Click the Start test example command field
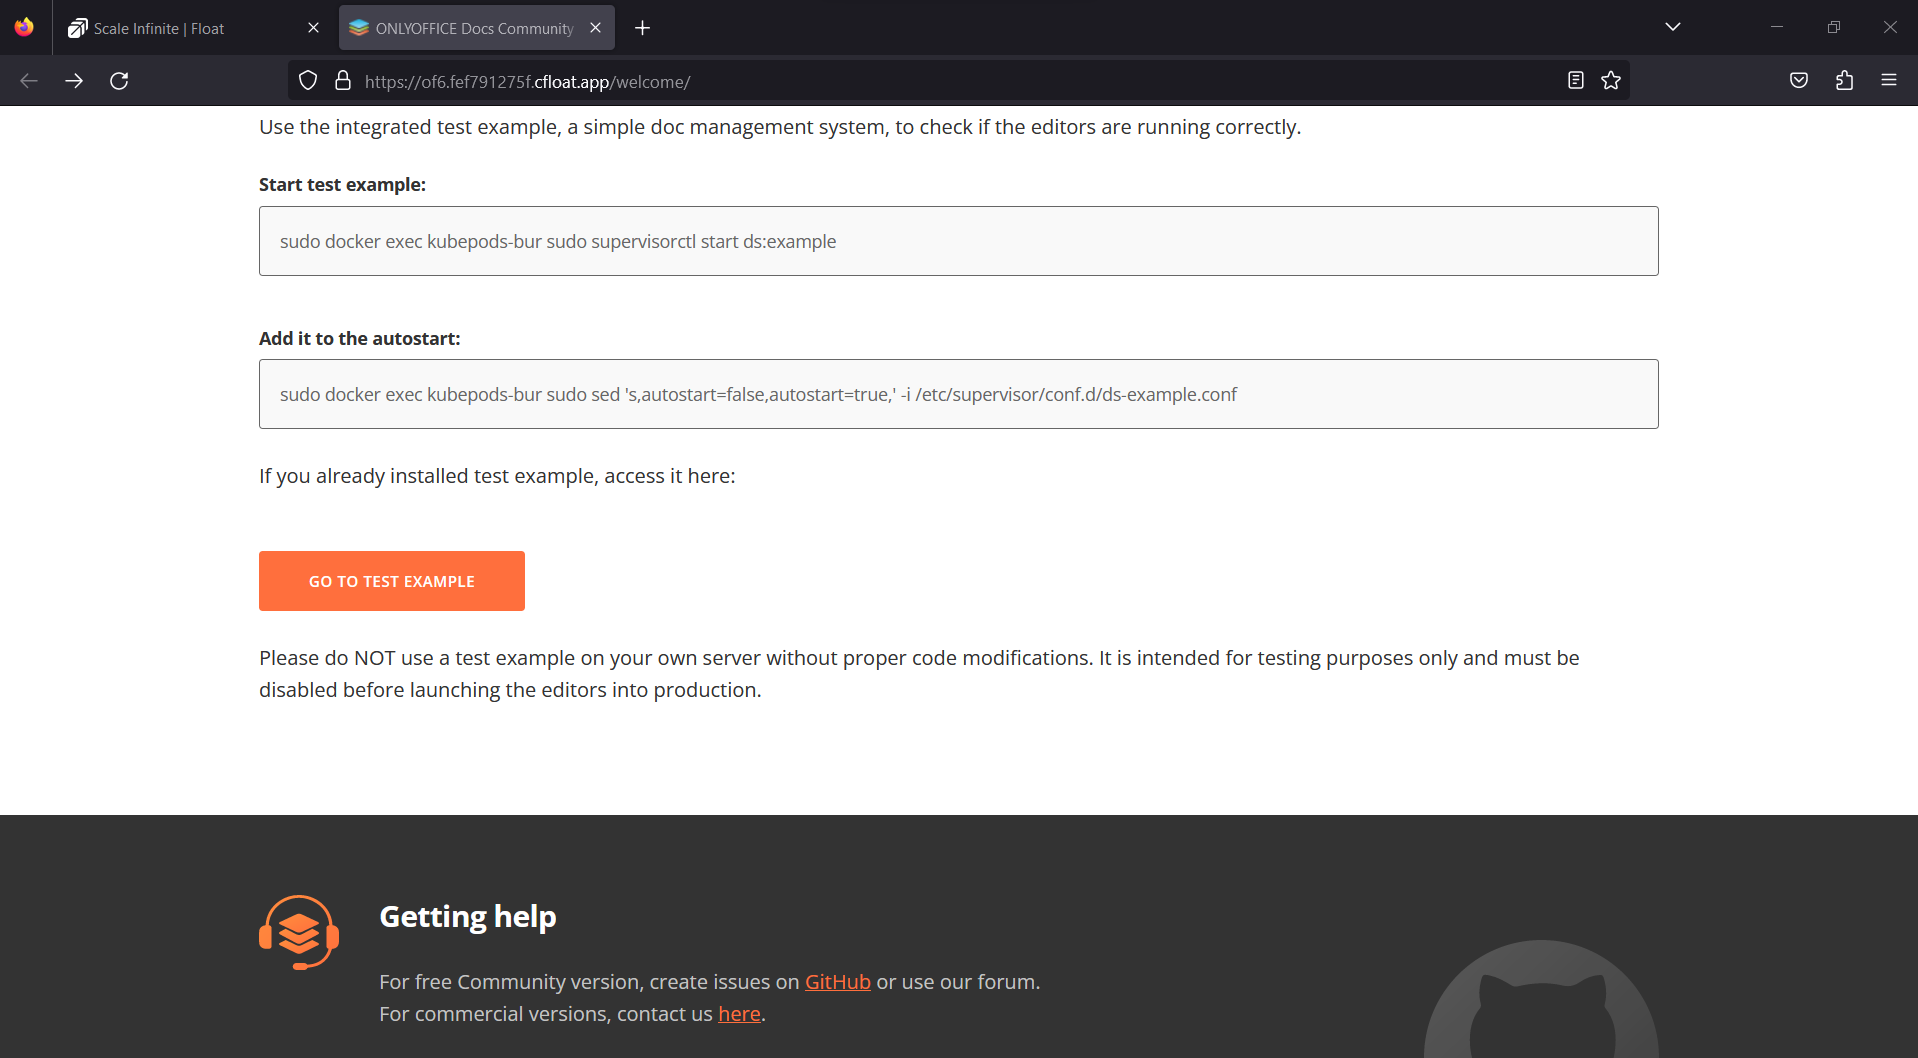Viewport: 1918px width, 1058px height. pyautogui.click(x=958, y=241)
